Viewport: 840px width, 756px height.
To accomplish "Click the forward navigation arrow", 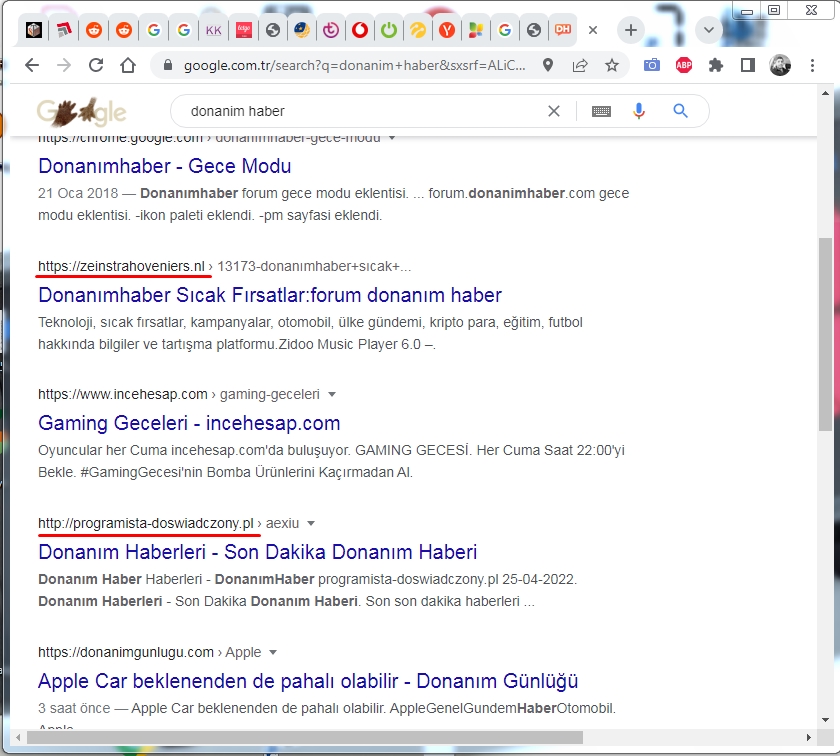I will (x=64, y=65).
